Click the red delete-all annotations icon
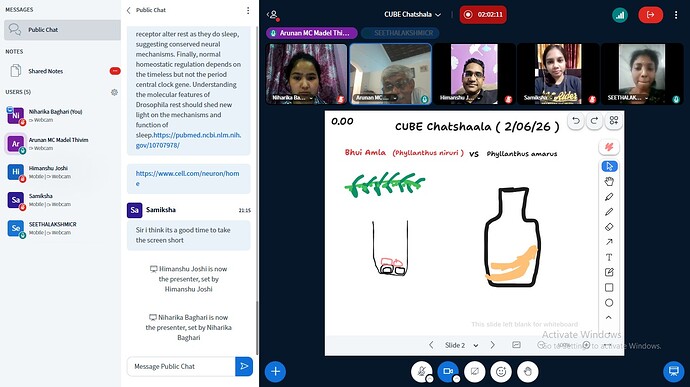Viewport: 690px width, 387px height. pyautogui.click(x=609, y=147)
